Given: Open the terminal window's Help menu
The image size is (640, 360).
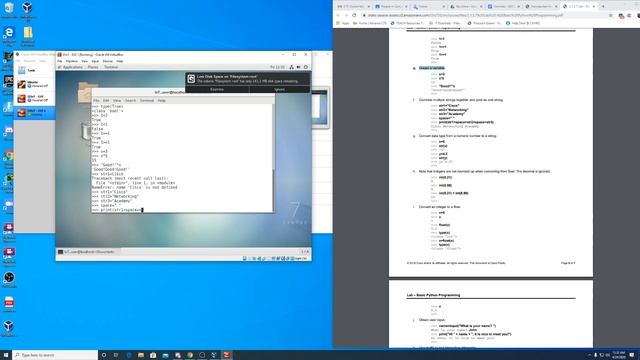Looking at the screenshot, I should click(162, 100).
